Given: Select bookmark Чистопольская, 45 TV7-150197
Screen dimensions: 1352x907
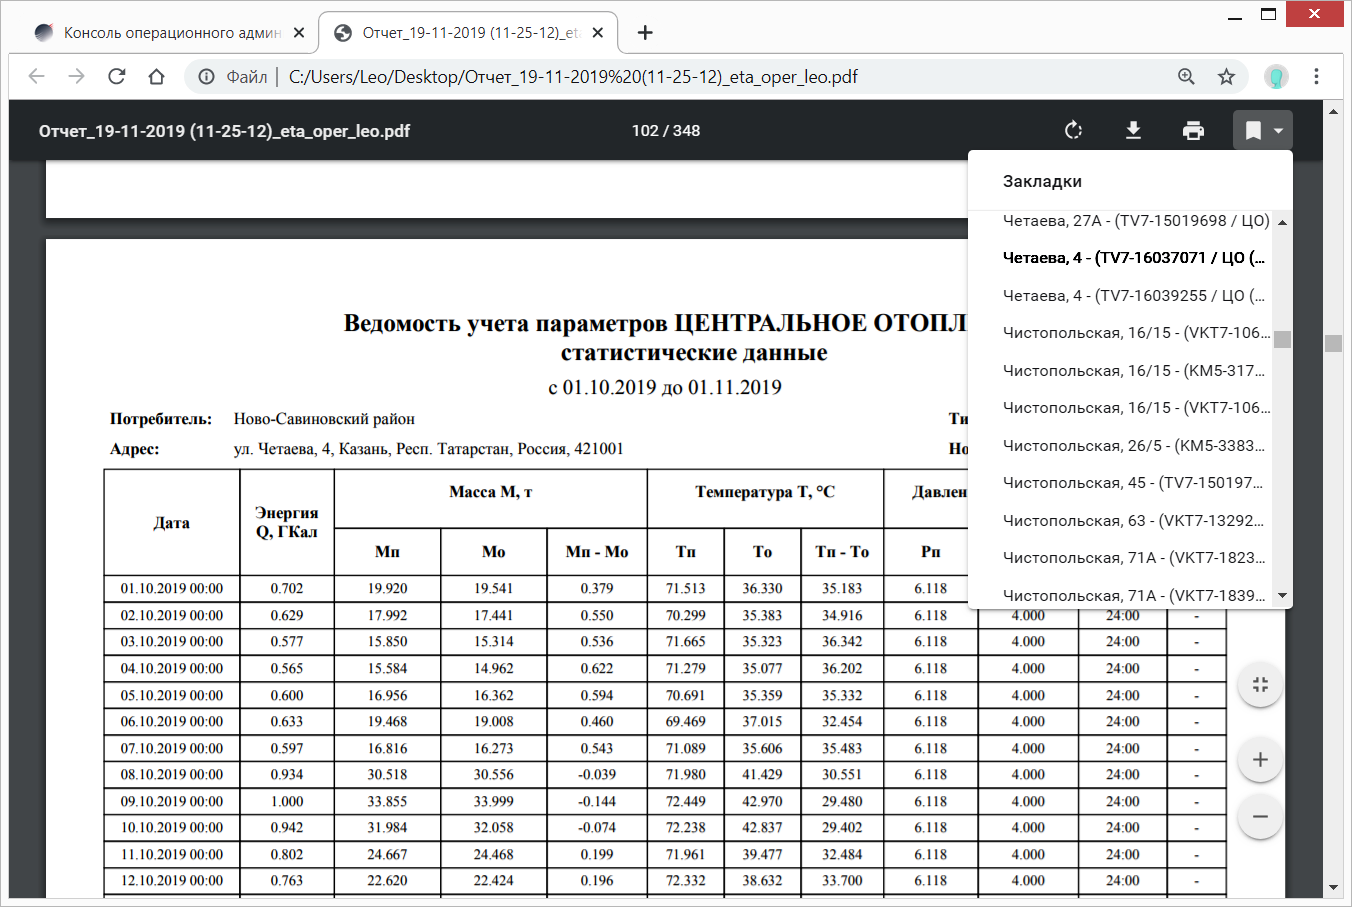Looking at the screenshot, I should (x=1132, y=483).
